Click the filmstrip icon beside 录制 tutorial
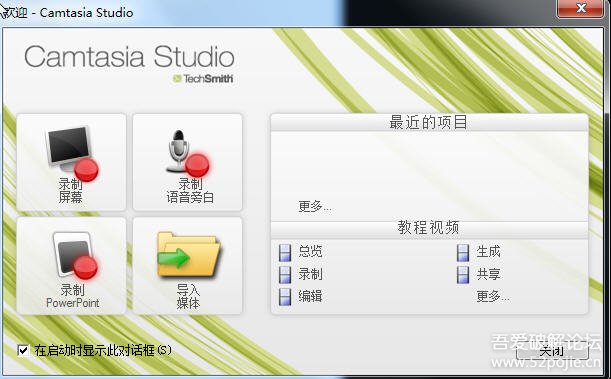Image resolution: width=611 pixels, height=379 pixels. (285, 275)
